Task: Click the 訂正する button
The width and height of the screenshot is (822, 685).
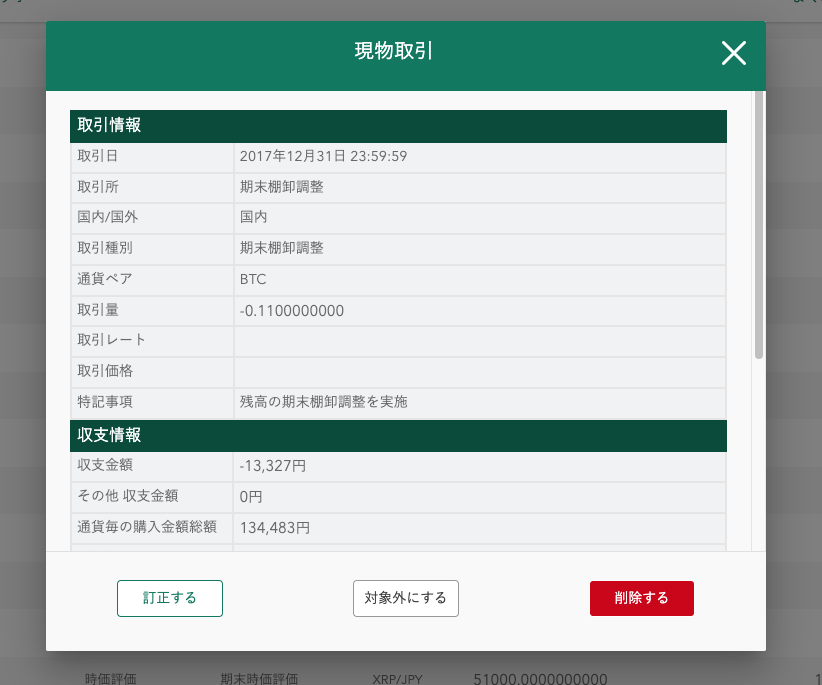Action: (170, 598)
